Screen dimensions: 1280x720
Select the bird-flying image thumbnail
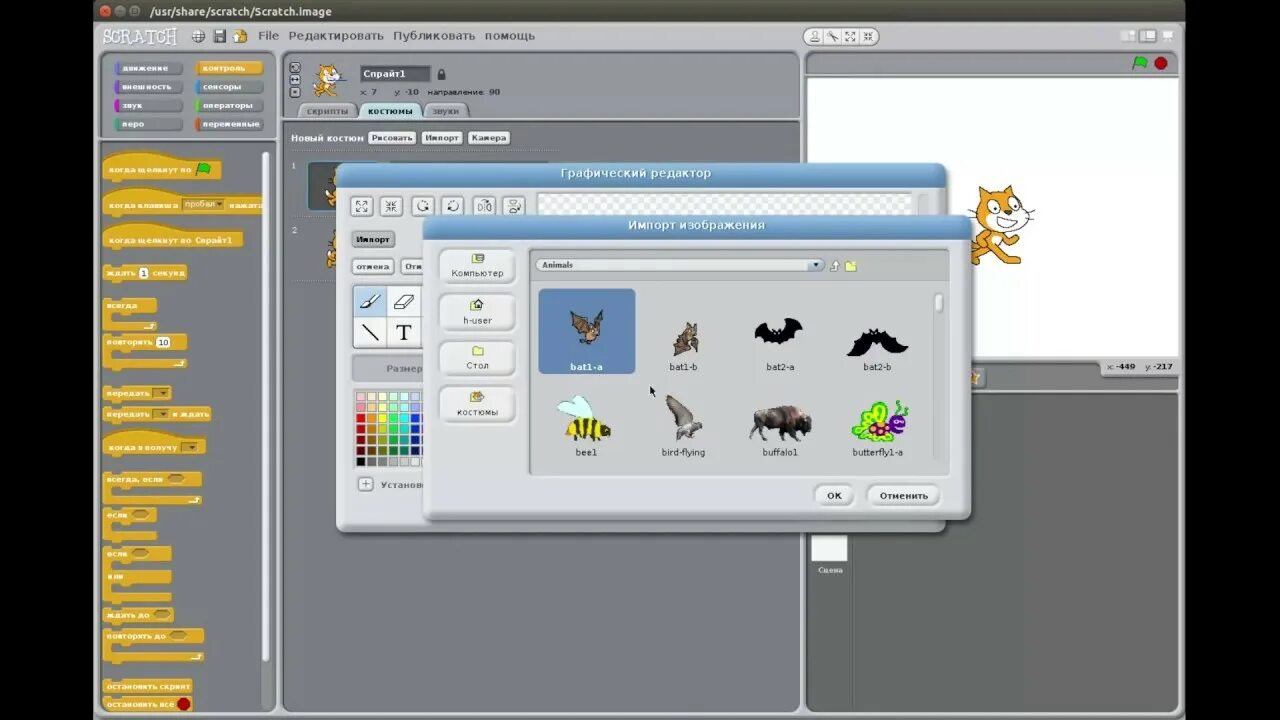pos(683,426)
